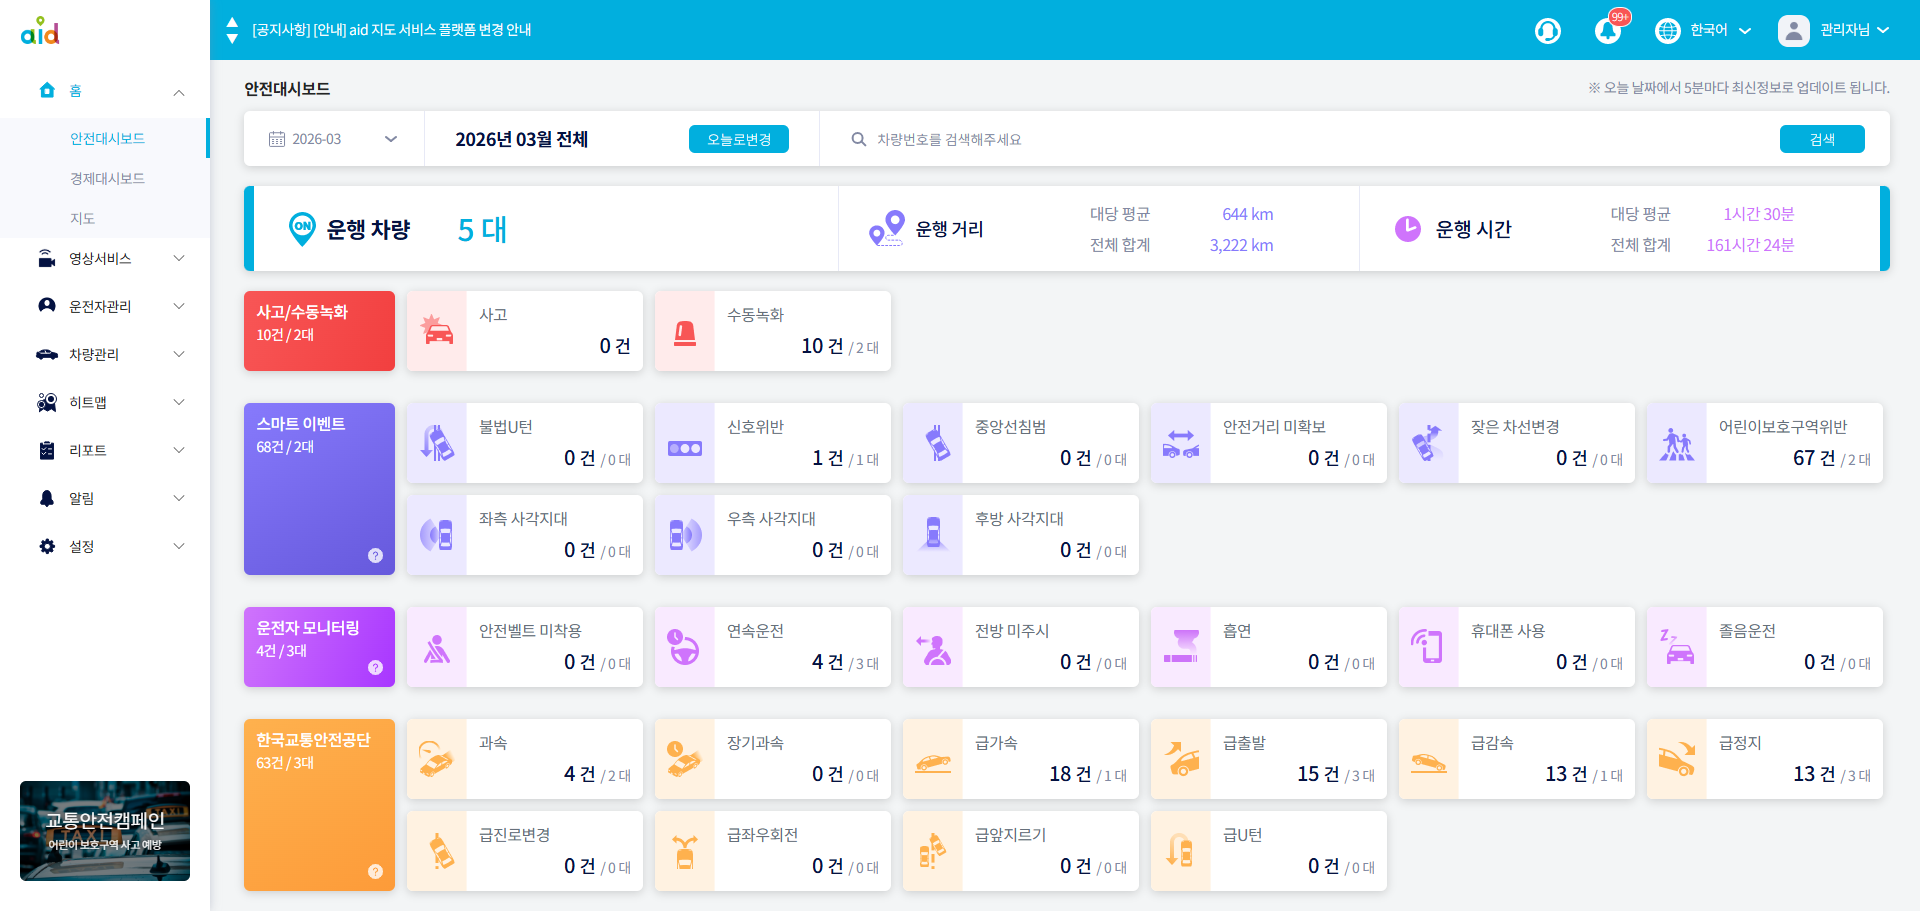Open the 한국교통안전공단 summary card
The width and height of the screenshot is (1920, 911).
click(319, 805)
